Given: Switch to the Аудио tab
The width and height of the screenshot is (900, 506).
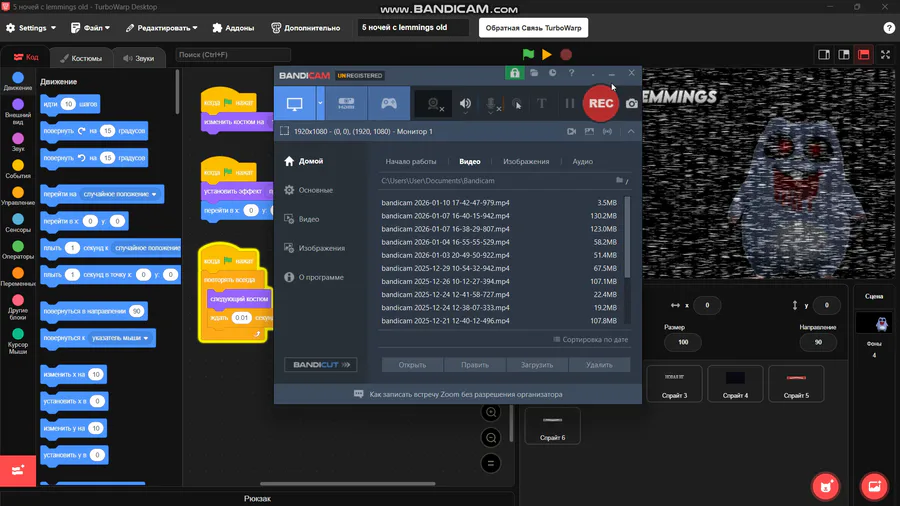Looking at the screenshot, I should (x=583, y=161).
